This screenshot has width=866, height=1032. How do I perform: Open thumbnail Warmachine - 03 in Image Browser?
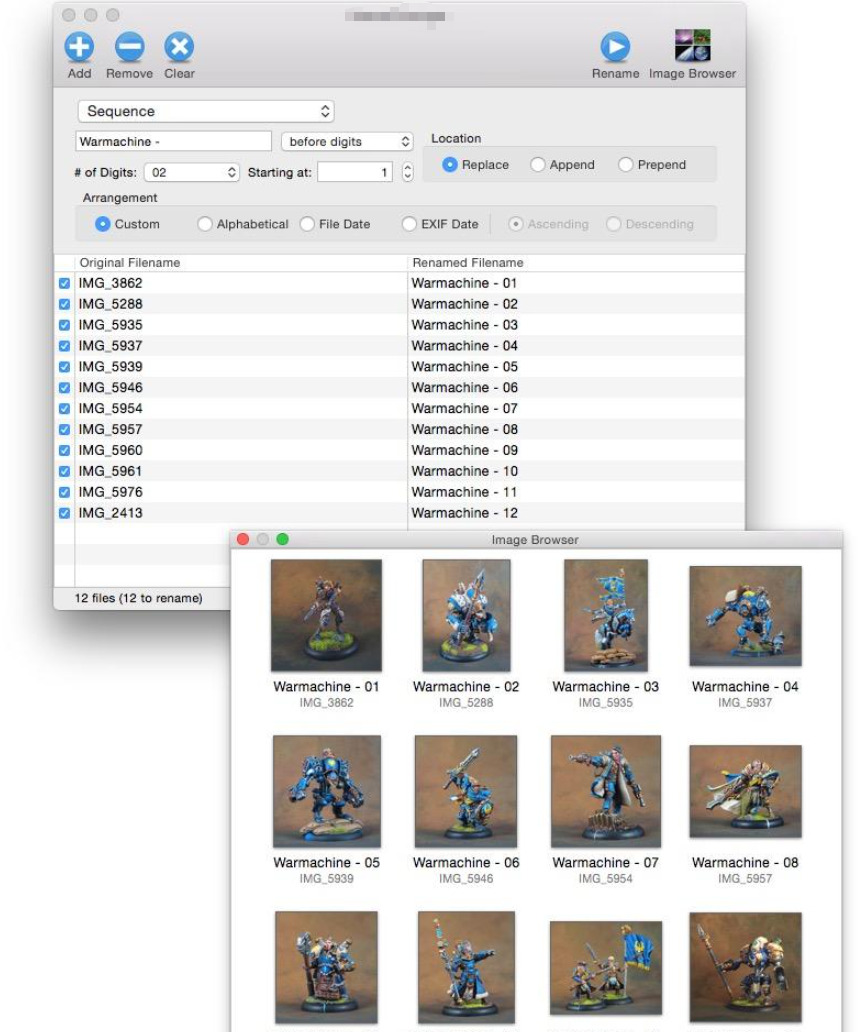point(606,615)
